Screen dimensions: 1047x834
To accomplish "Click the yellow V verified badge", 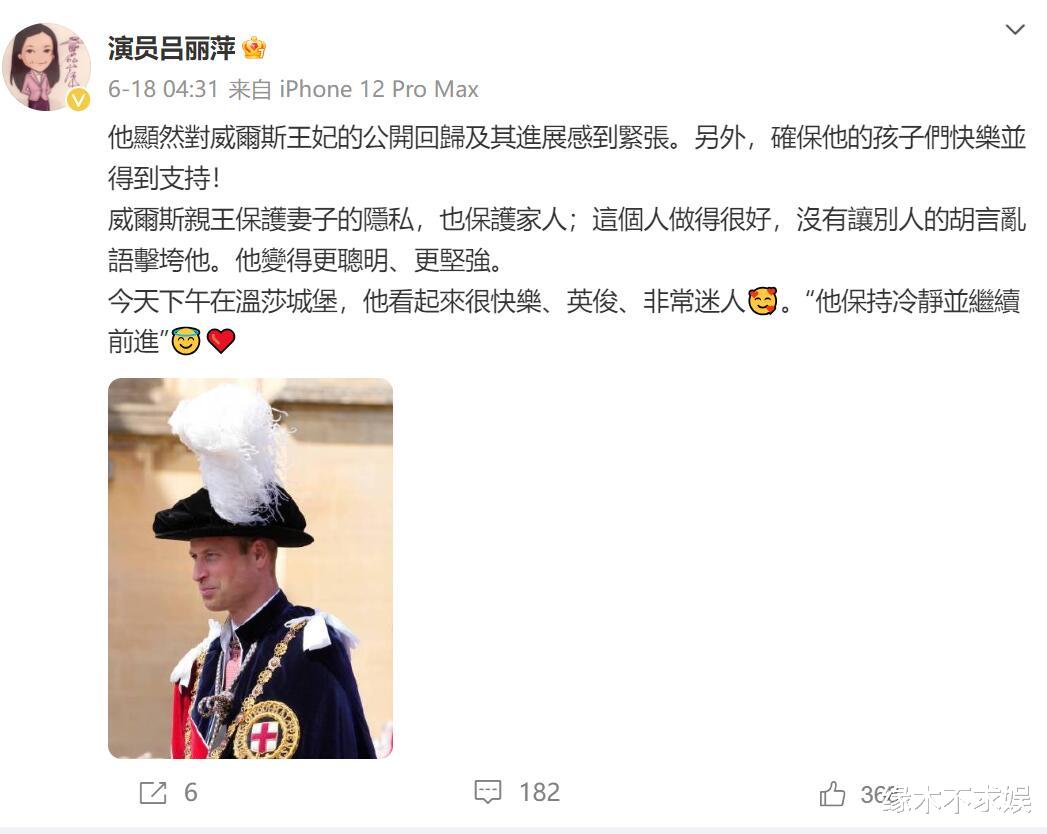I will [79, 100].
